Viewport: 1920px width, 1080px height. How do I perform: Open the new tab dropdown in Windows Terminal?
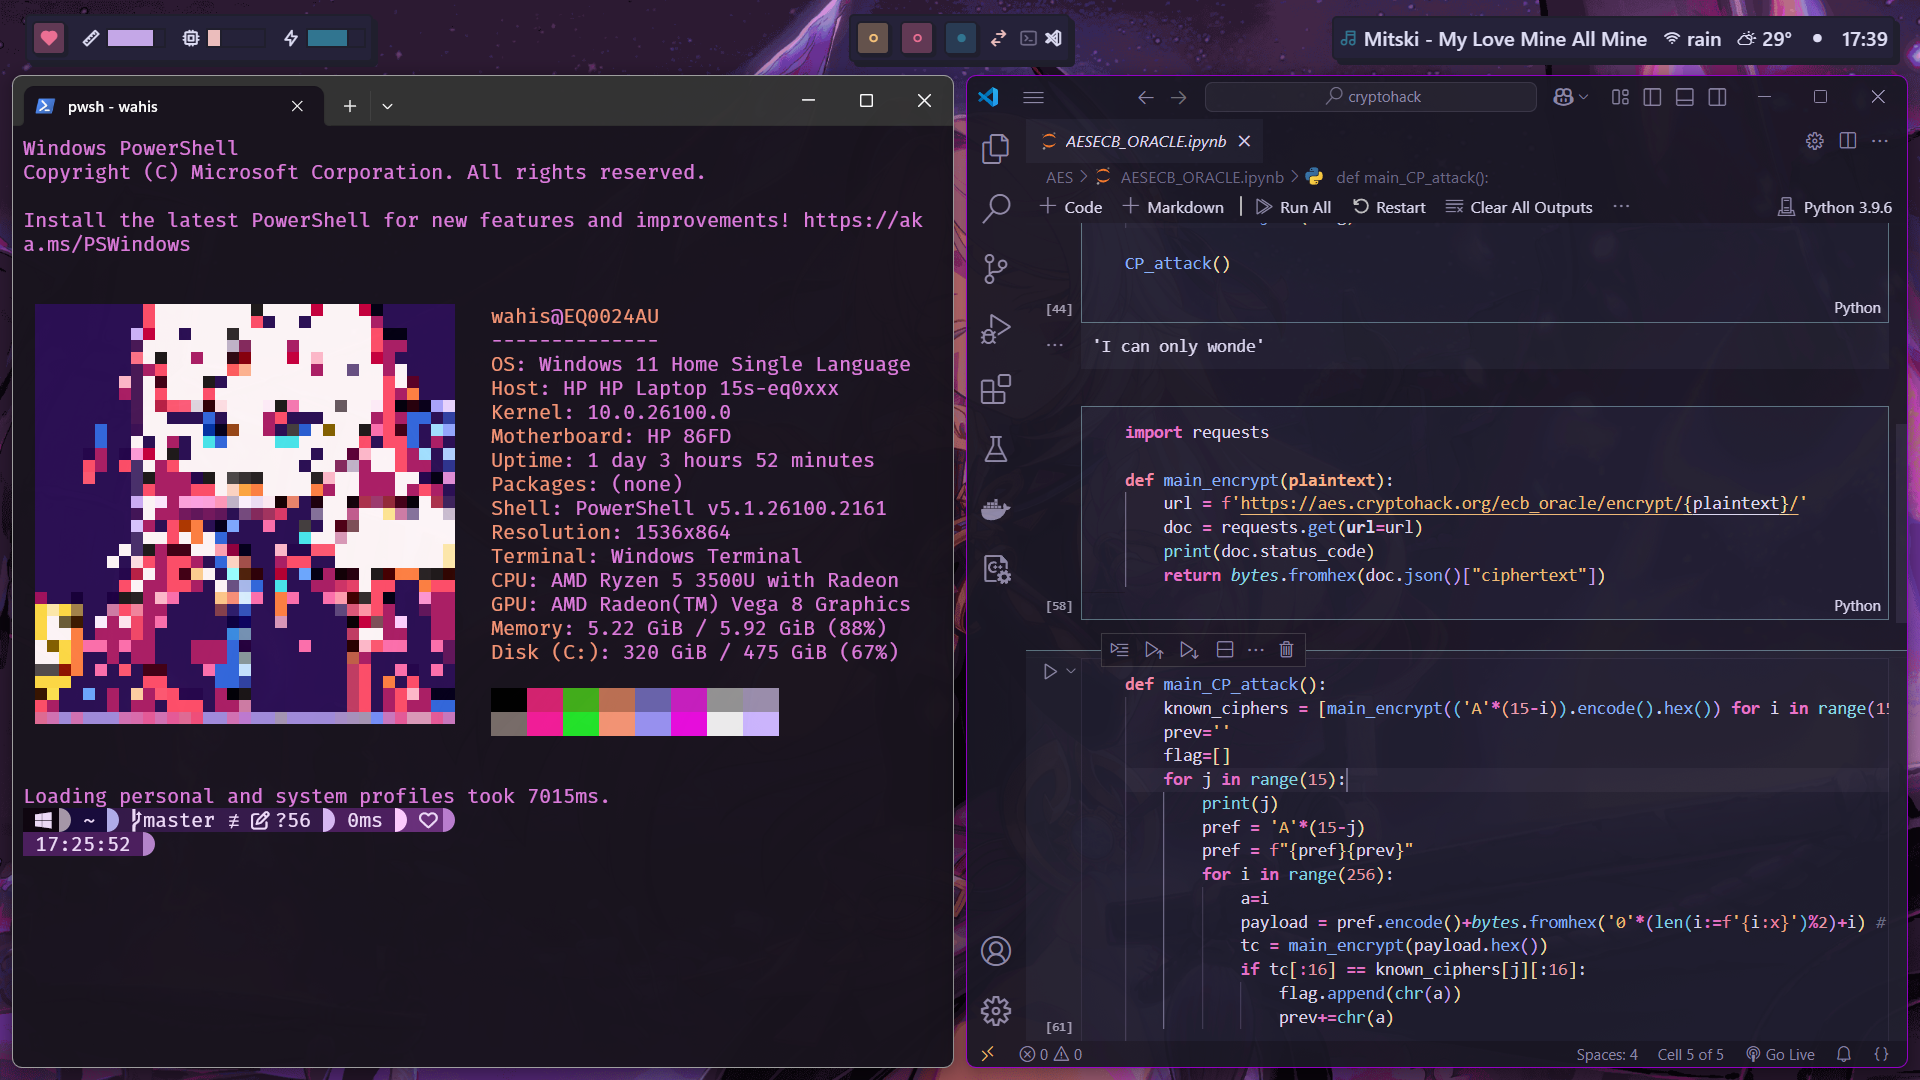click(388, 105)
